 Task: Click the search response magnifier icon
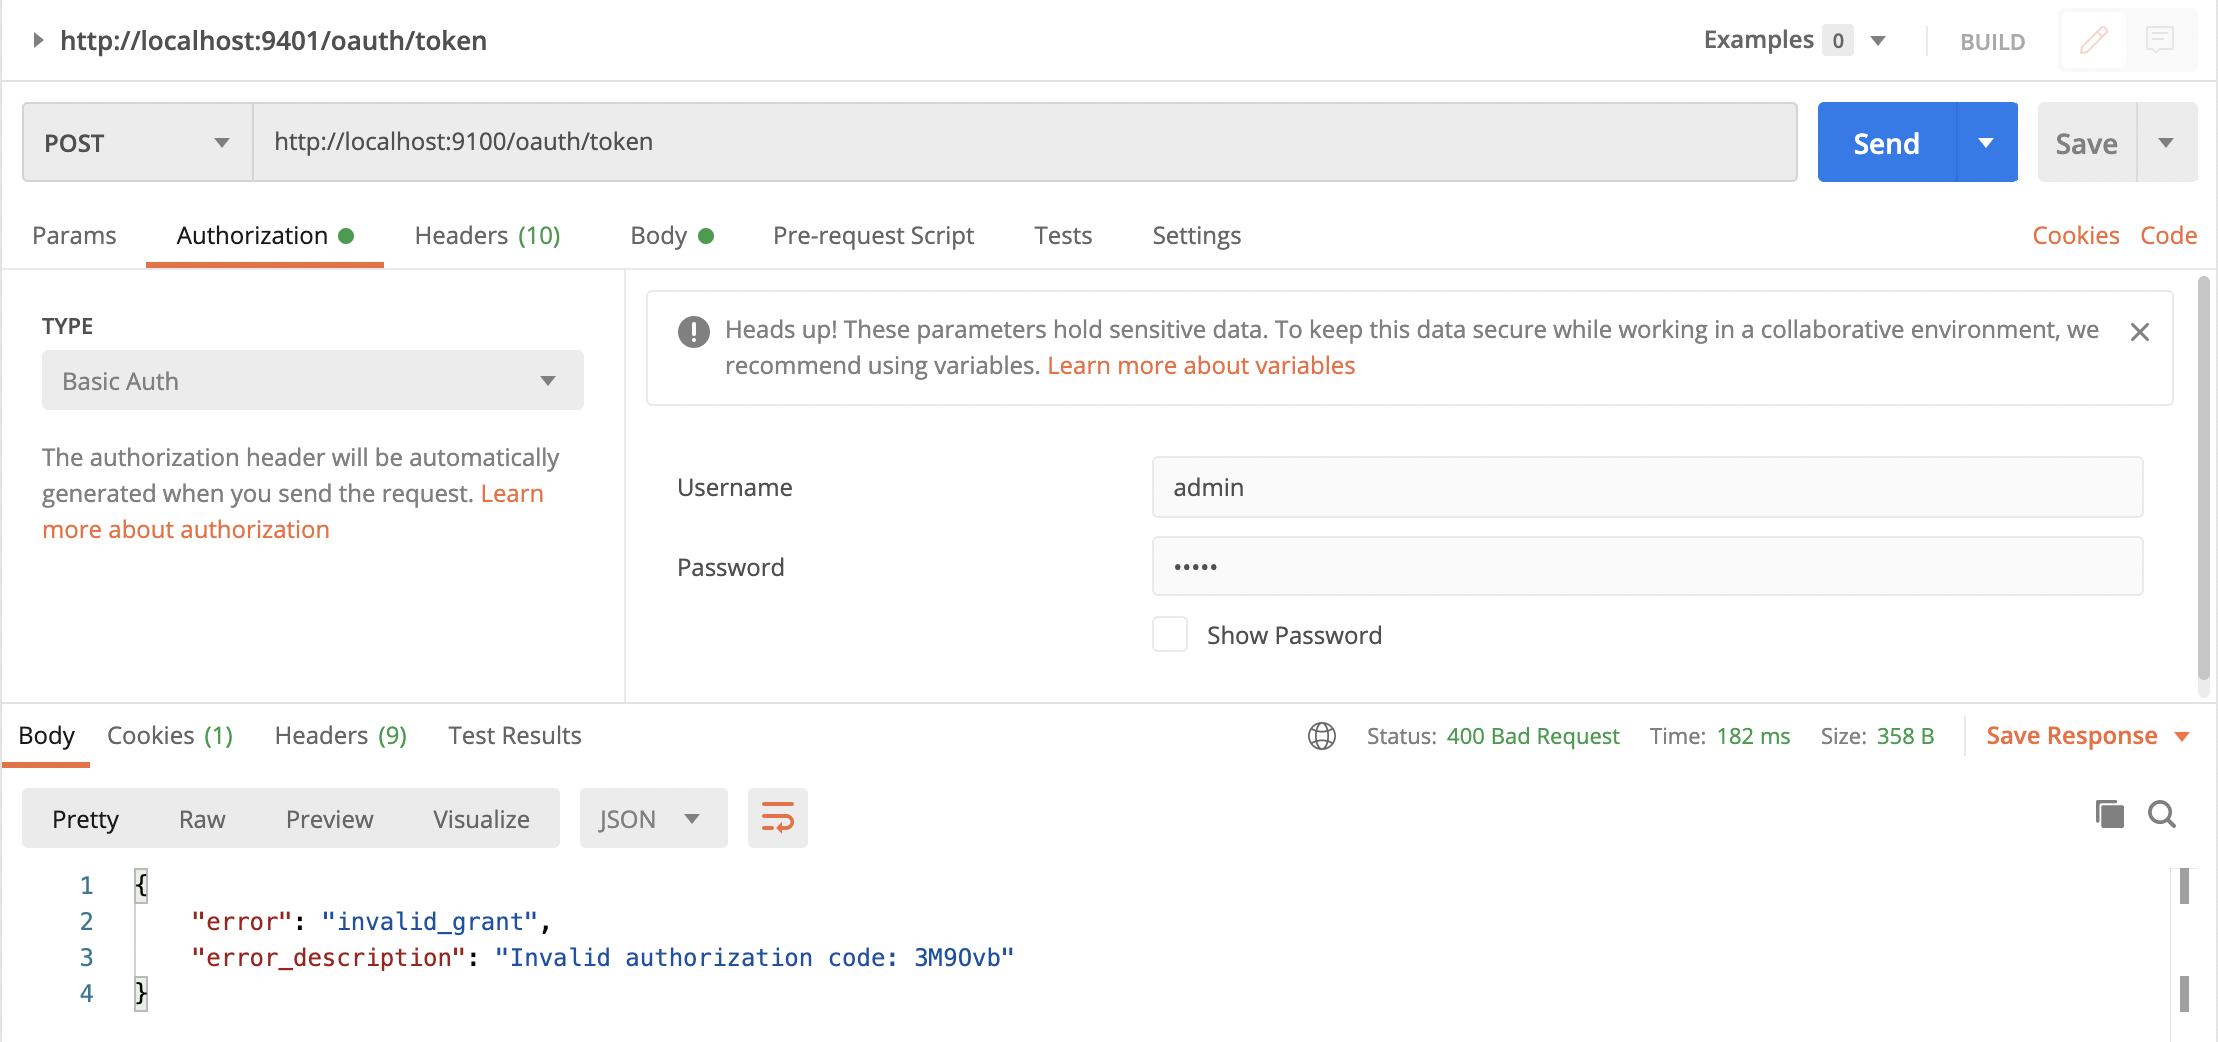[2162, 814]
